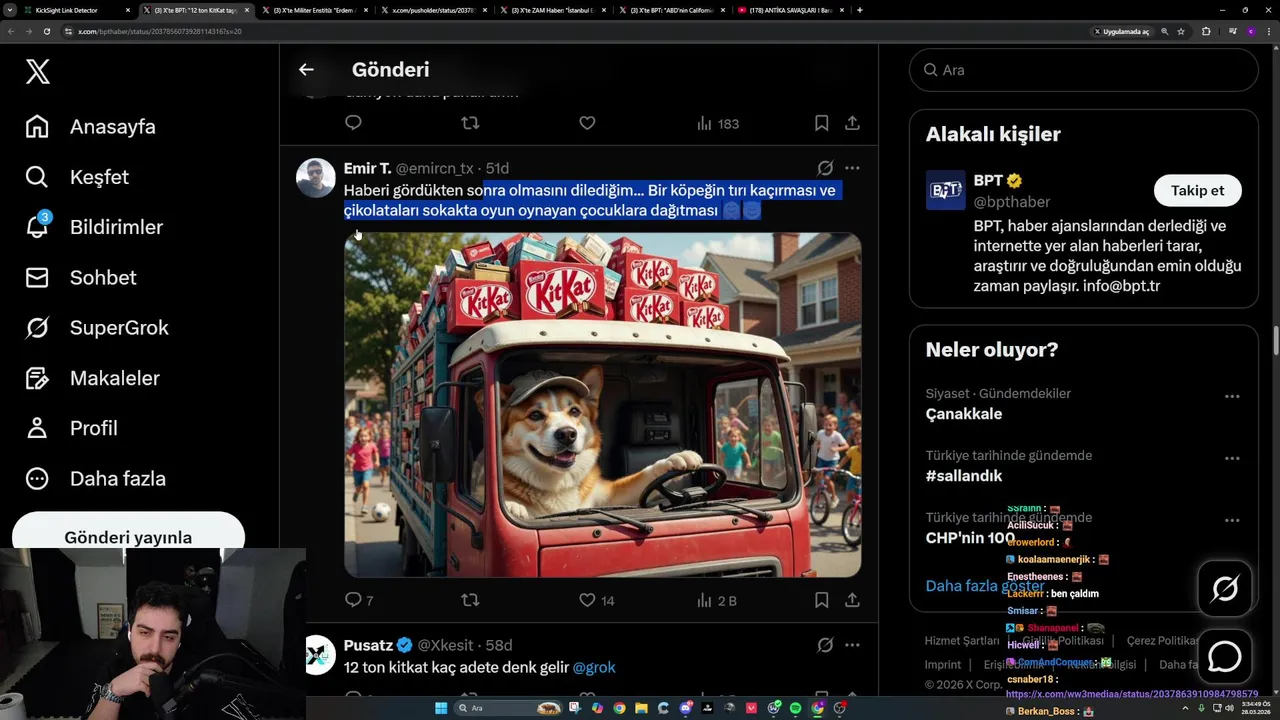The image size is (1280, 720).
Task: Open more options on Pusatz post
Action: (852, 645)
